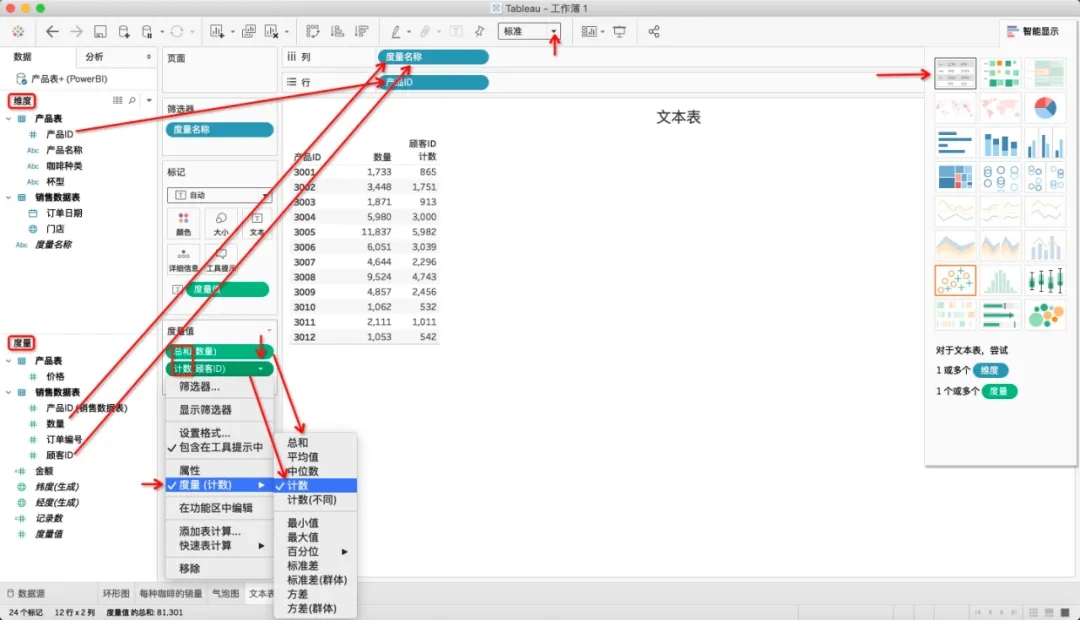Collapse the 产品表 tree under 维度
Image resolution: width=1080 pixels, height=620 pixels.
(9, 119)
